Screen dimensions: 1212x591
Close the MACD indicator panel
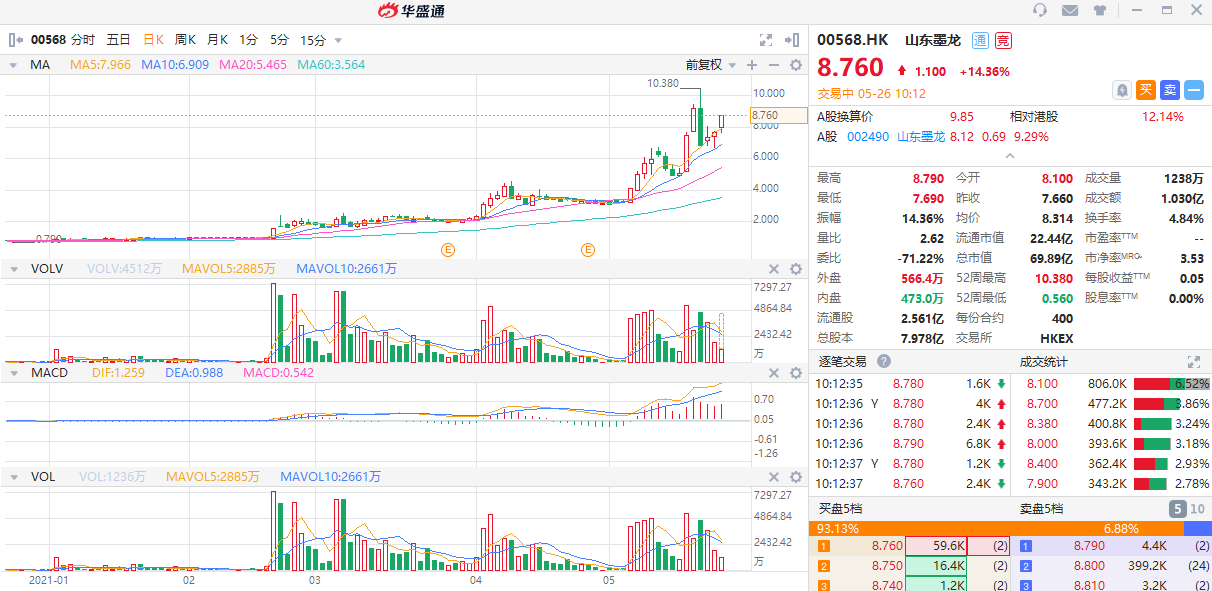[x=774, y=372]
